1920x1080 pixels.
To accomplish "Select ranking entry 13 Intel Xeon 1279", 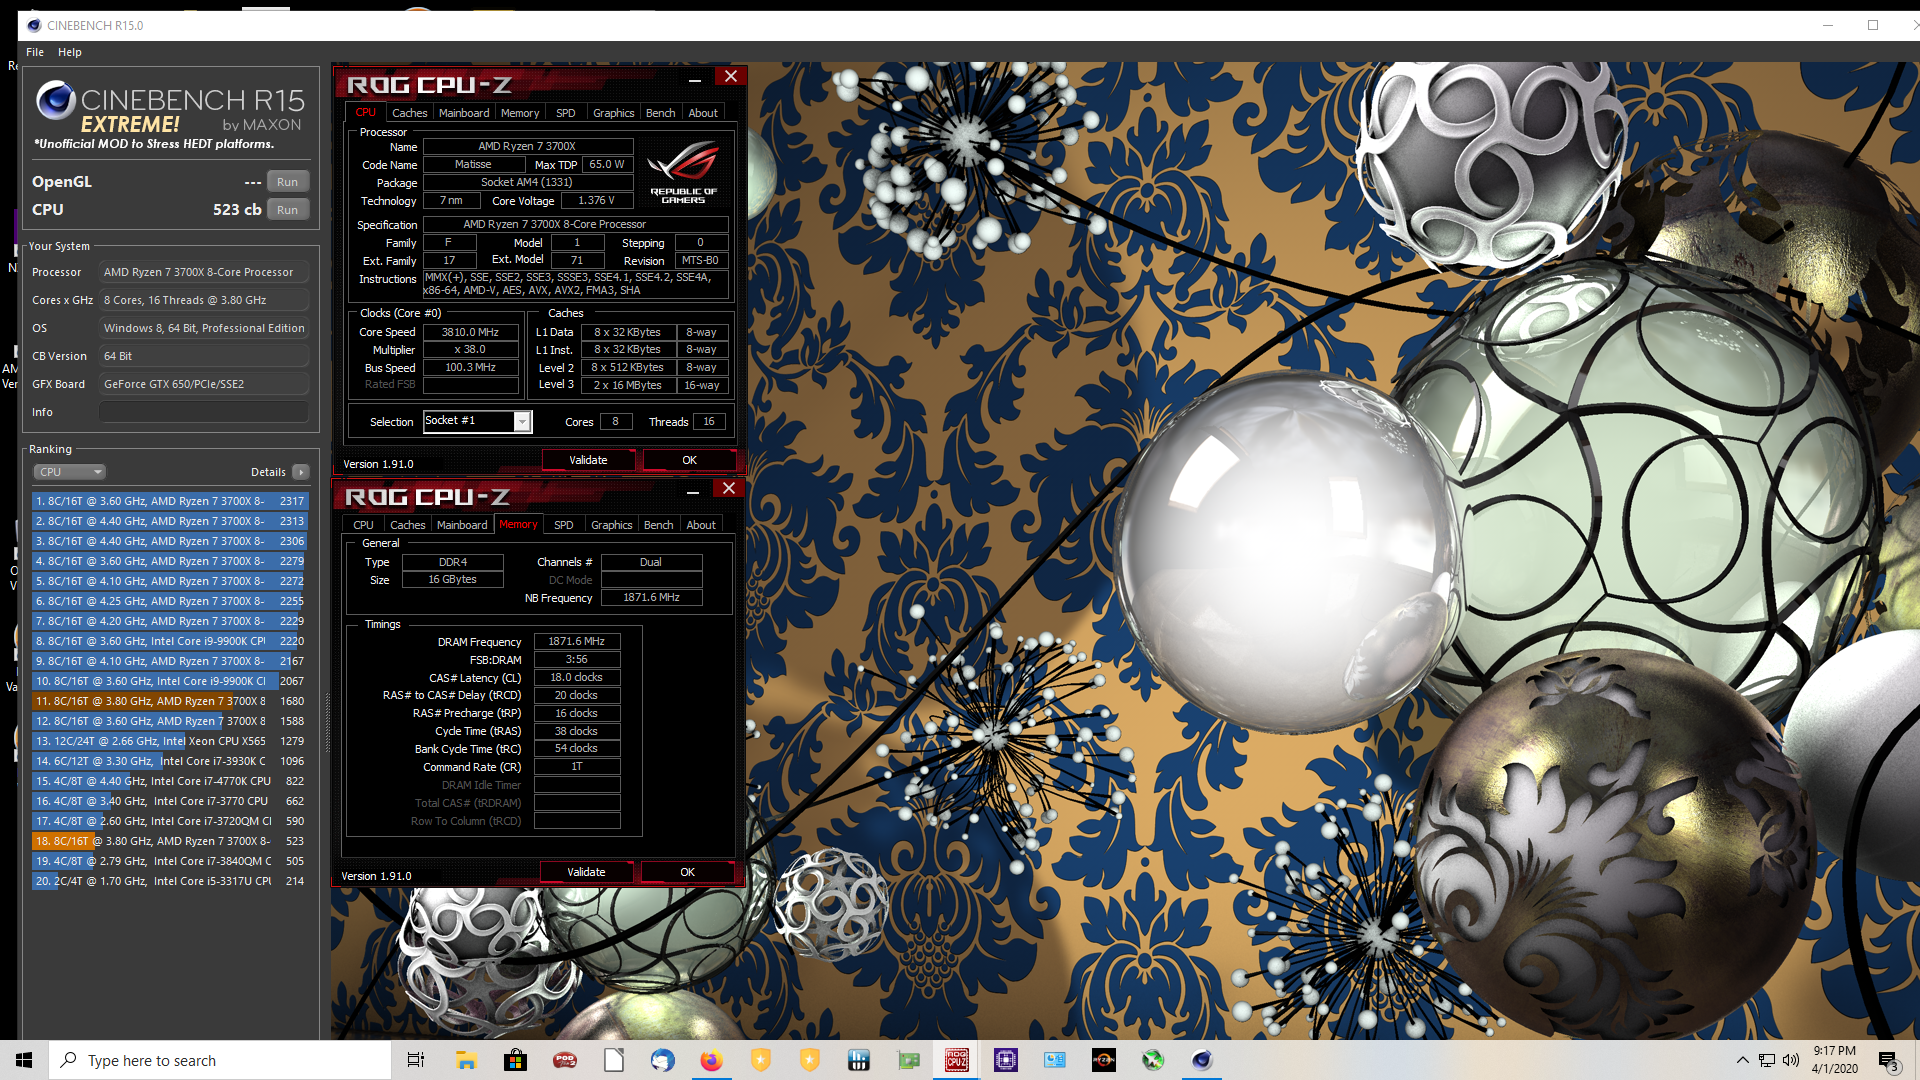I will tap(170, 741).
